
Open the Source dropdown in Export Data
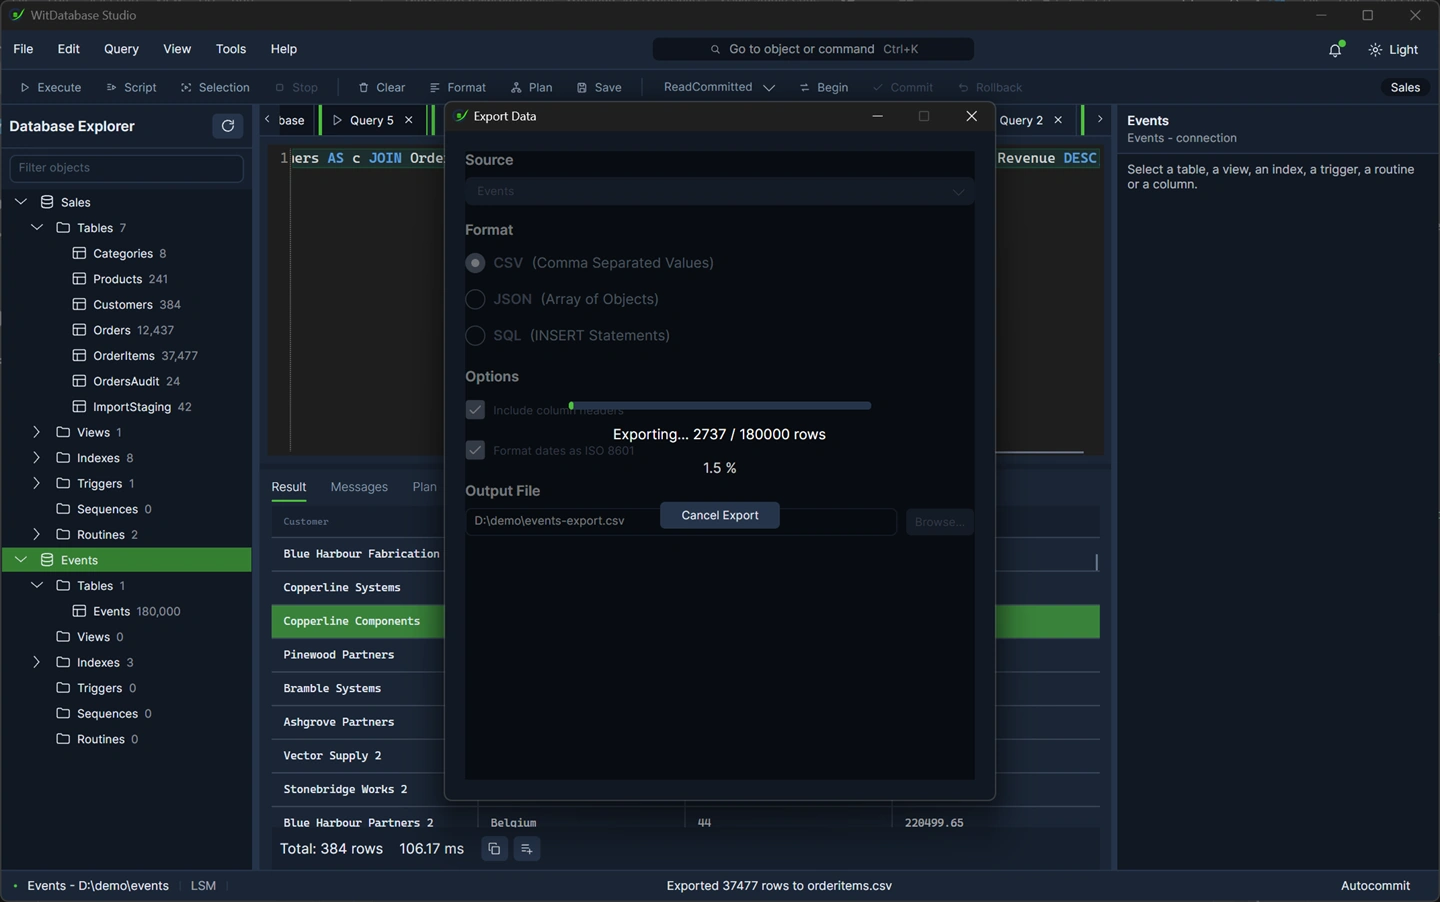(x=719, y=191)
